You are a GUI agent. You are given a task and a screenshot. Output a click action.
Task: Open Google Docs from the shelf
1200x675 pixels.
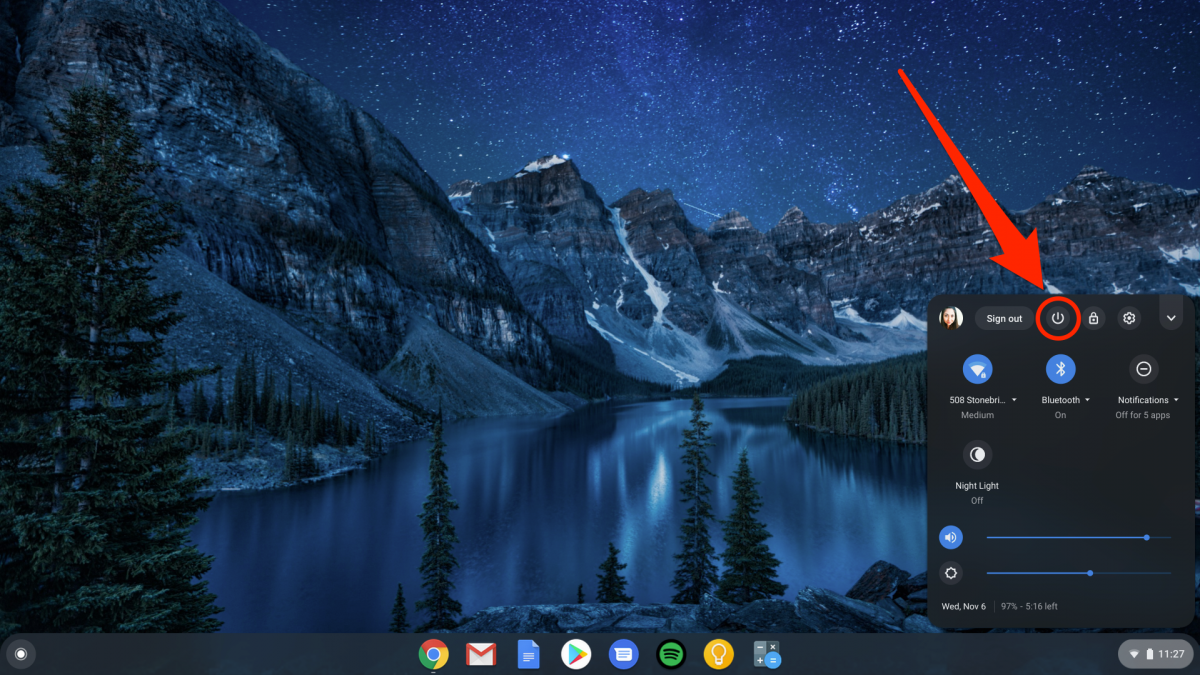pyautogui.click(x=529, y=655)
